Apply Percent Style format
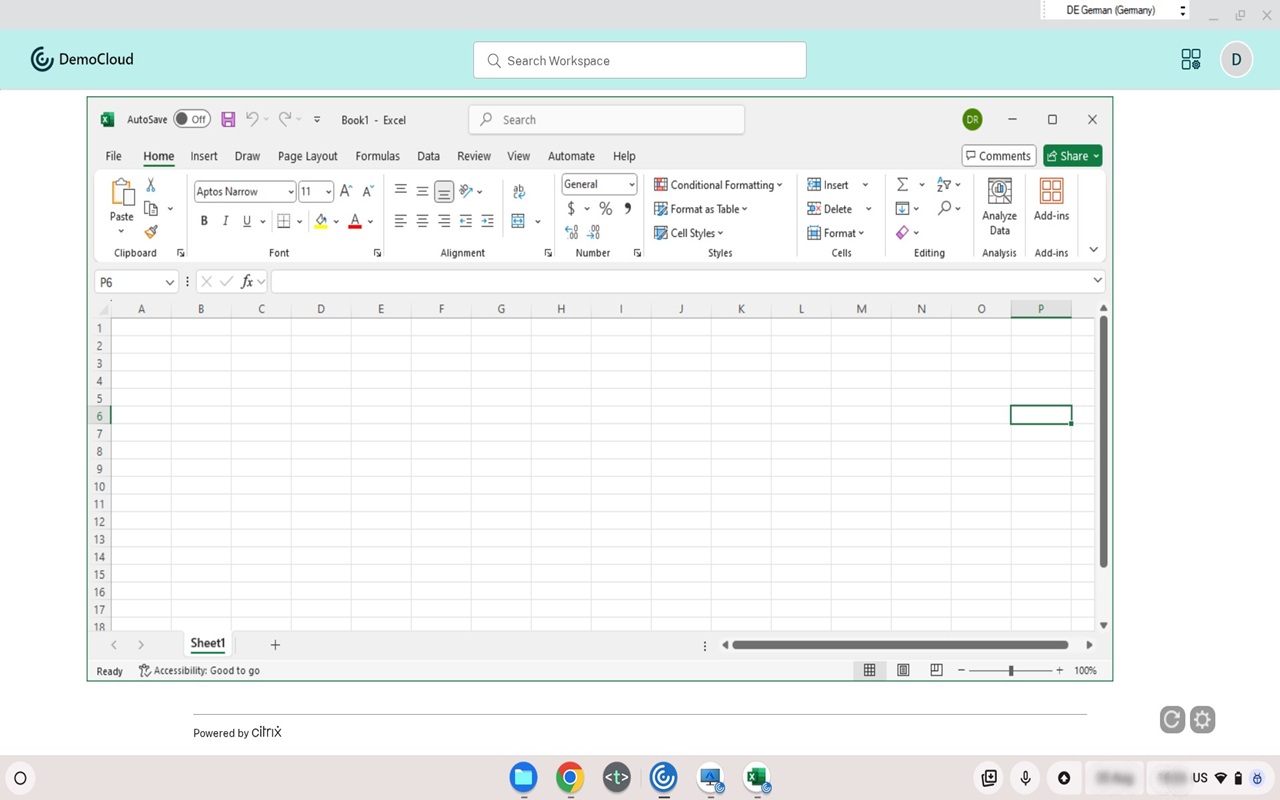1280x800 pixels. click(x=605, y=209)
